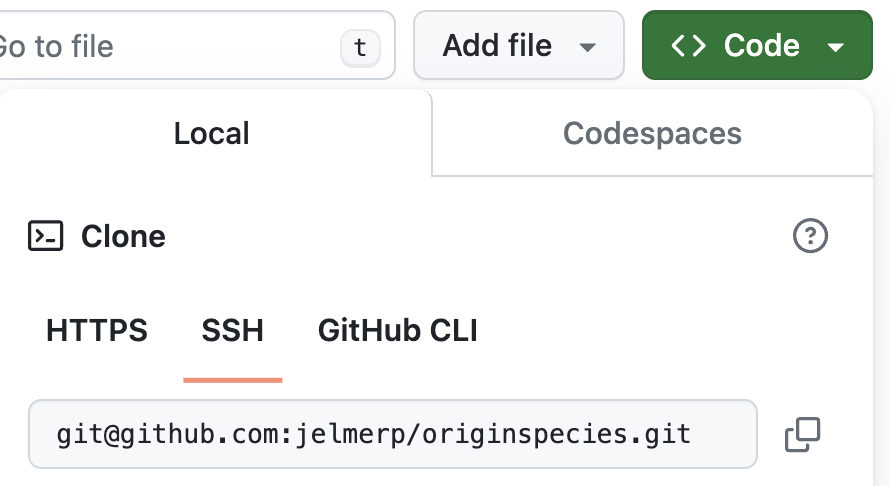Viewport: 890px width, 486px height.
Task: Click inside the git@github.com URL field
Action: point(390,434)
